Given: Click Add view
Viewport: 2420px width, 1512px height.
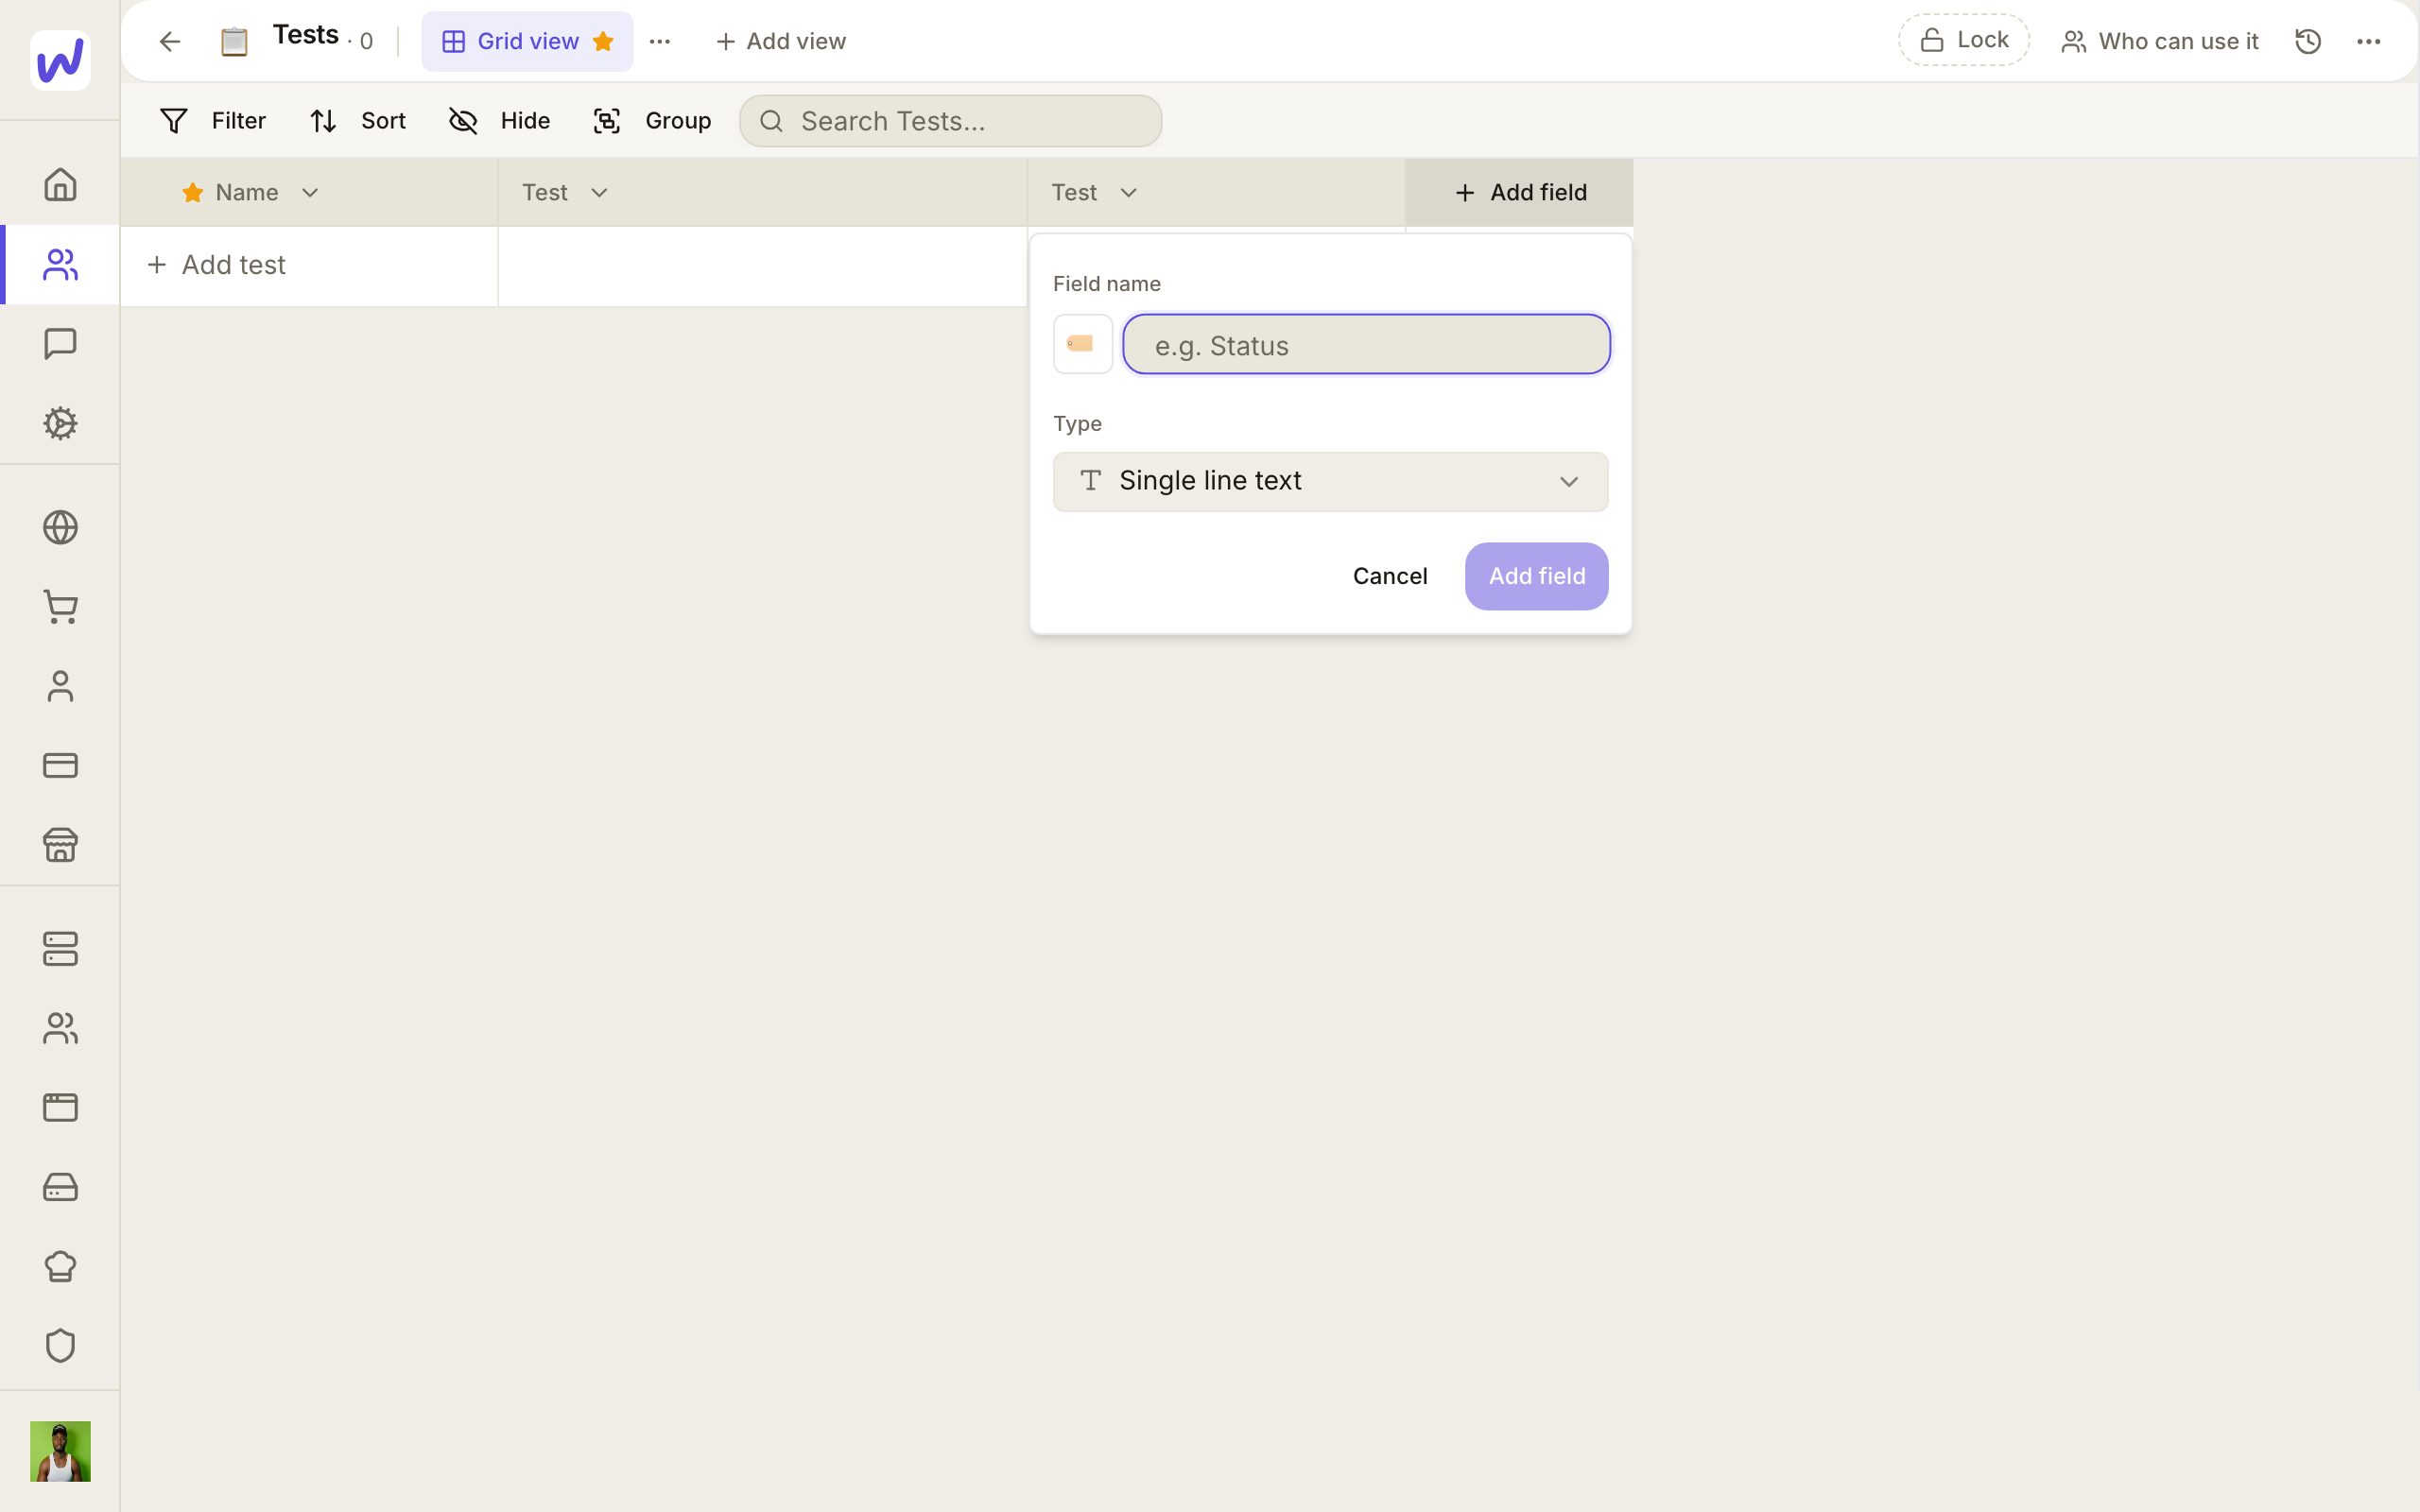Looking at the screenshot, I should pos(781,41).
